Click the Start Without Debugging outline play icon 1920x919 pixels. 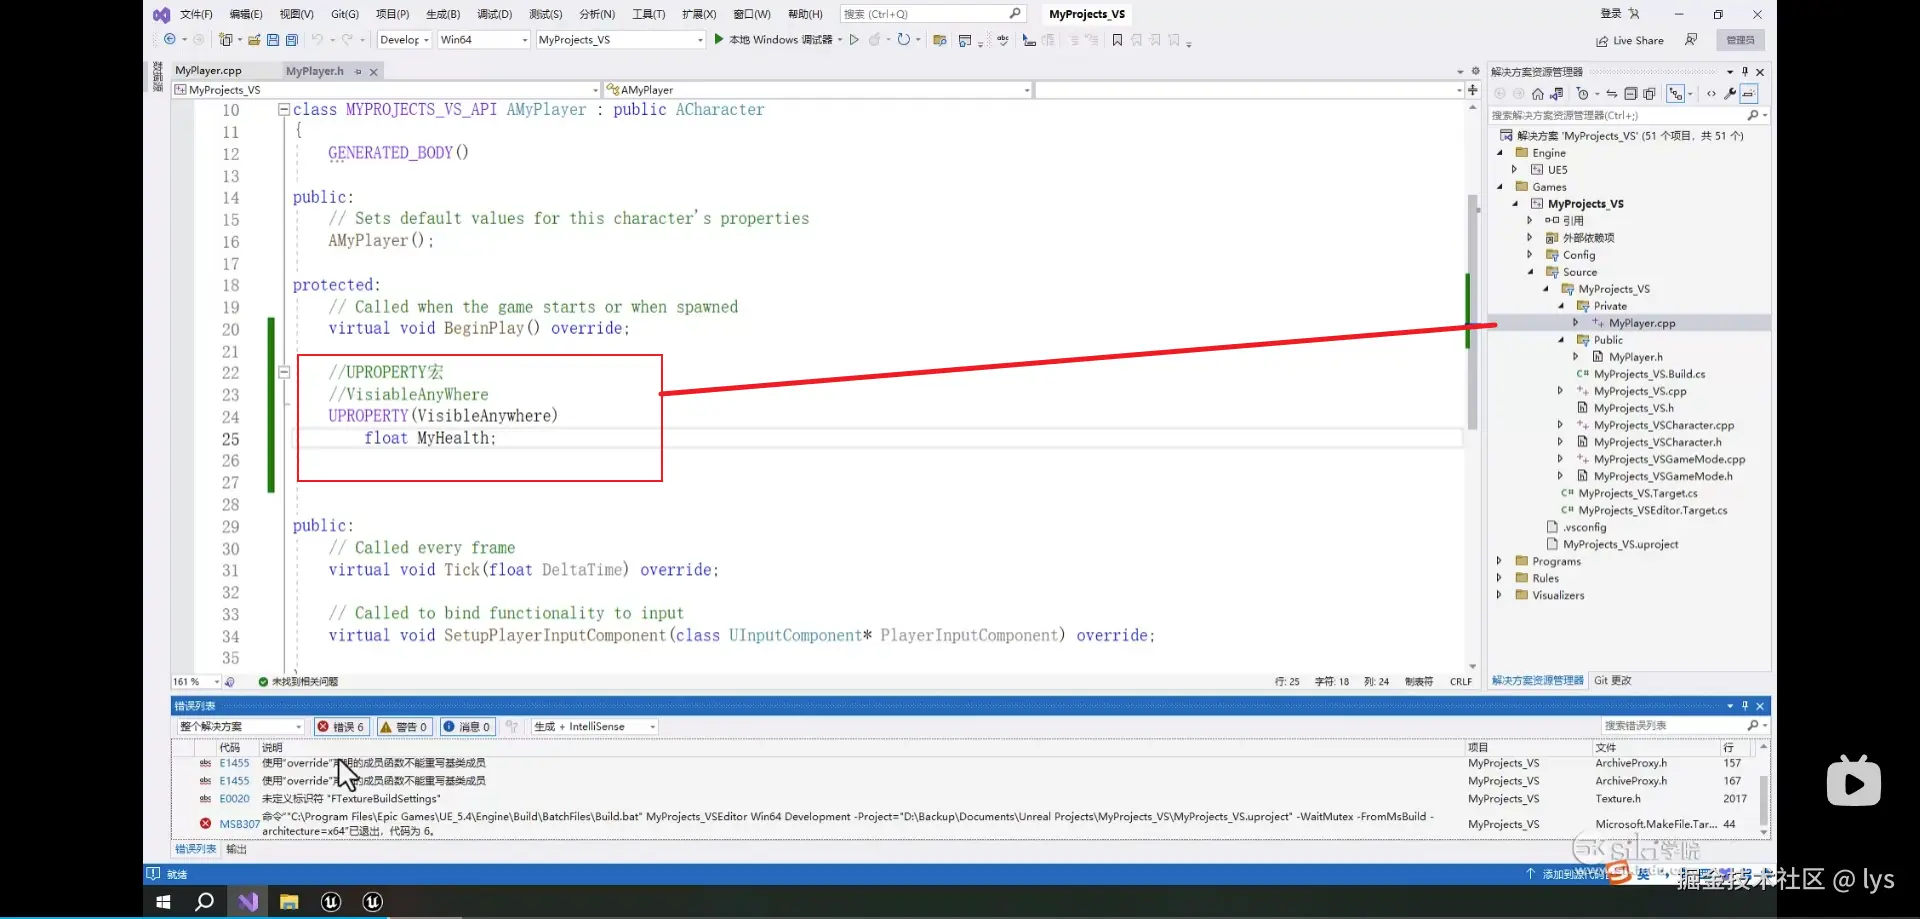(x=854, y=40)
